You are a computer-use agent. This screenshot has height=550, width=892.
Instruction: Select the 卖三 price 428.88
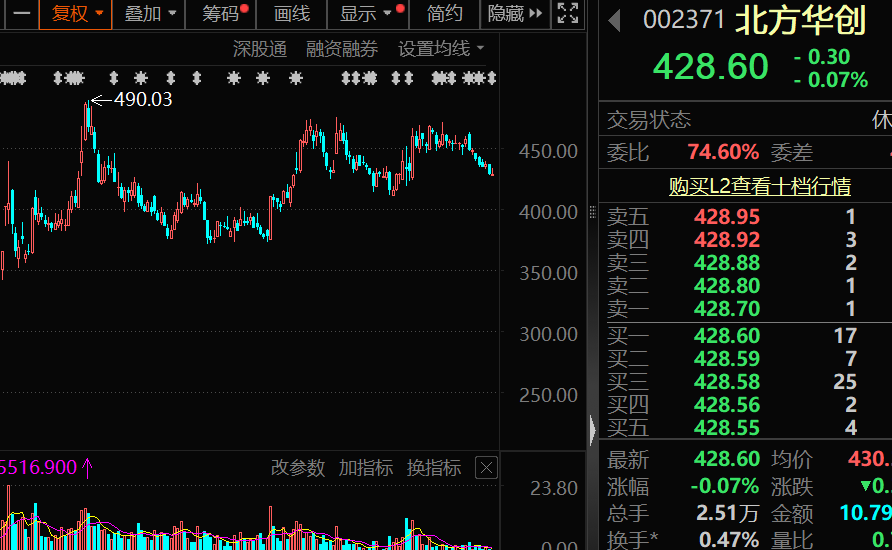(x=726, y=263)
